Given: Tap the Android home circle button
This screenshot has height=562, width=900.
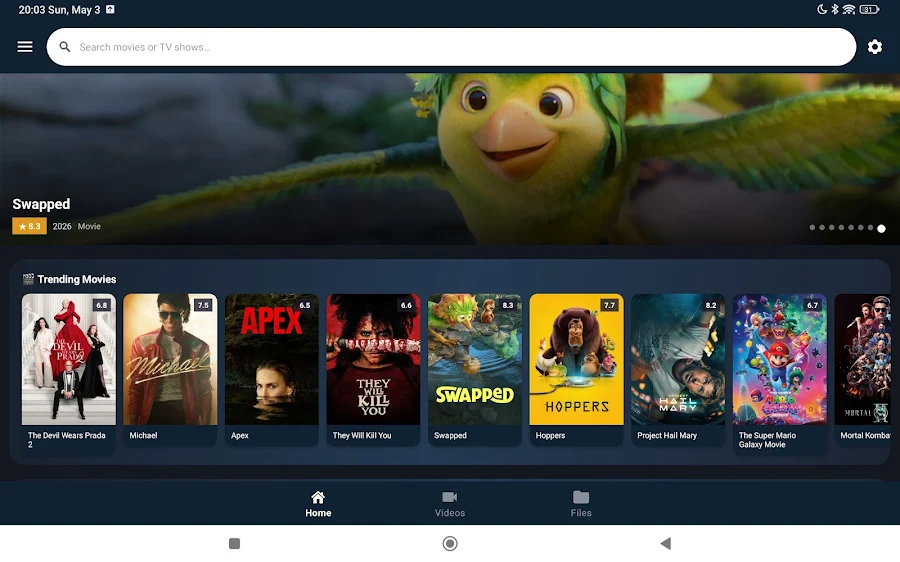Looking at the screenshot, I should pos(450,543).
